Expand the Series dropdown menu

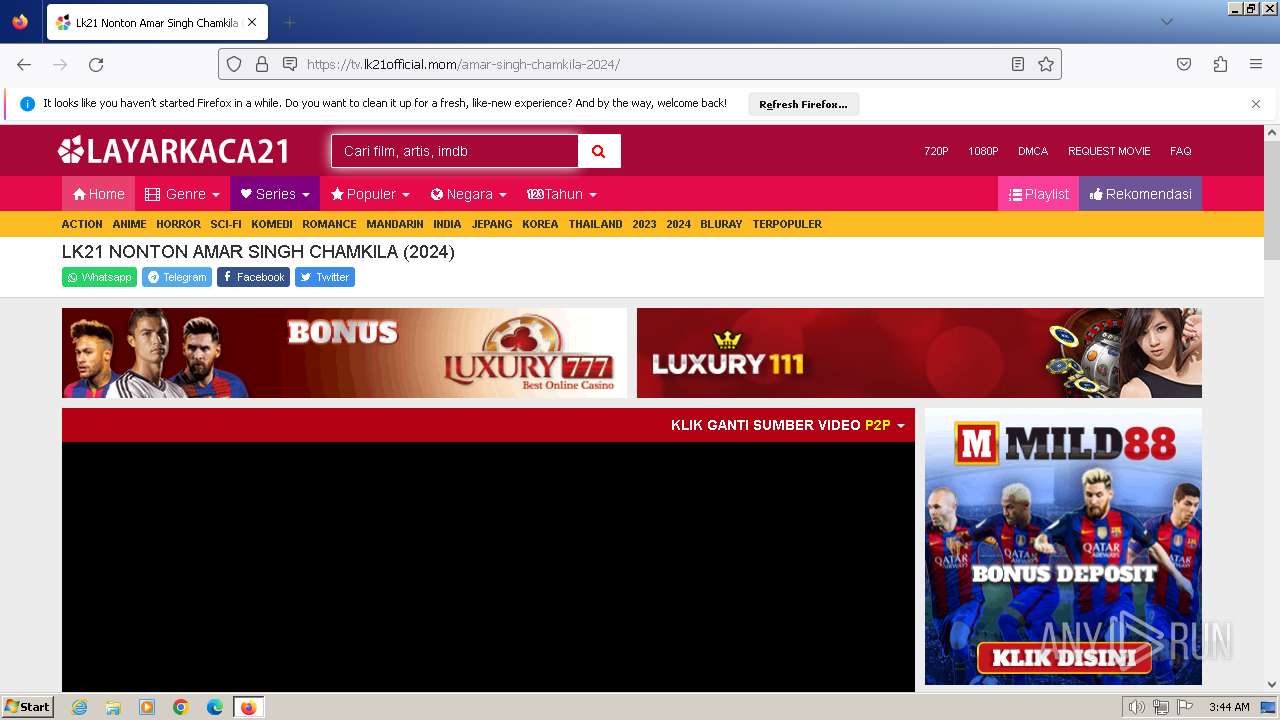[275, 194]
